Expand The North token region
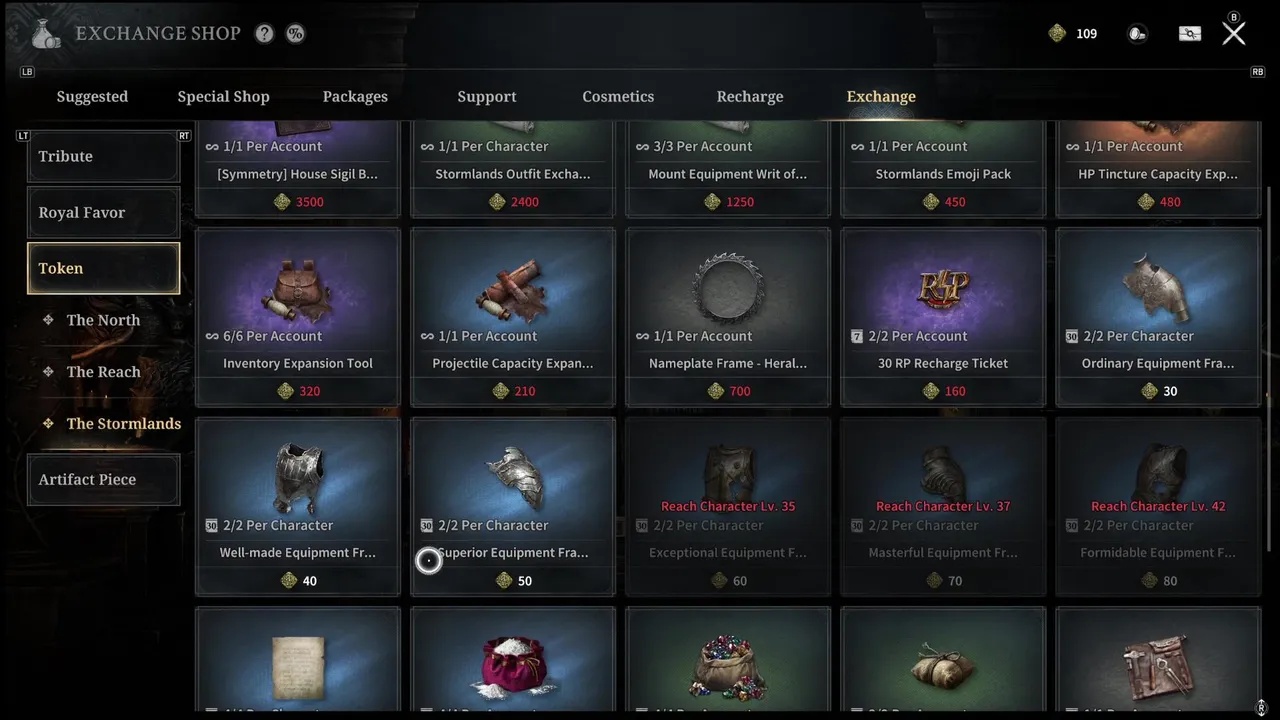The image size is (1280, 720). pyautogui.click(x=103, y=320)
